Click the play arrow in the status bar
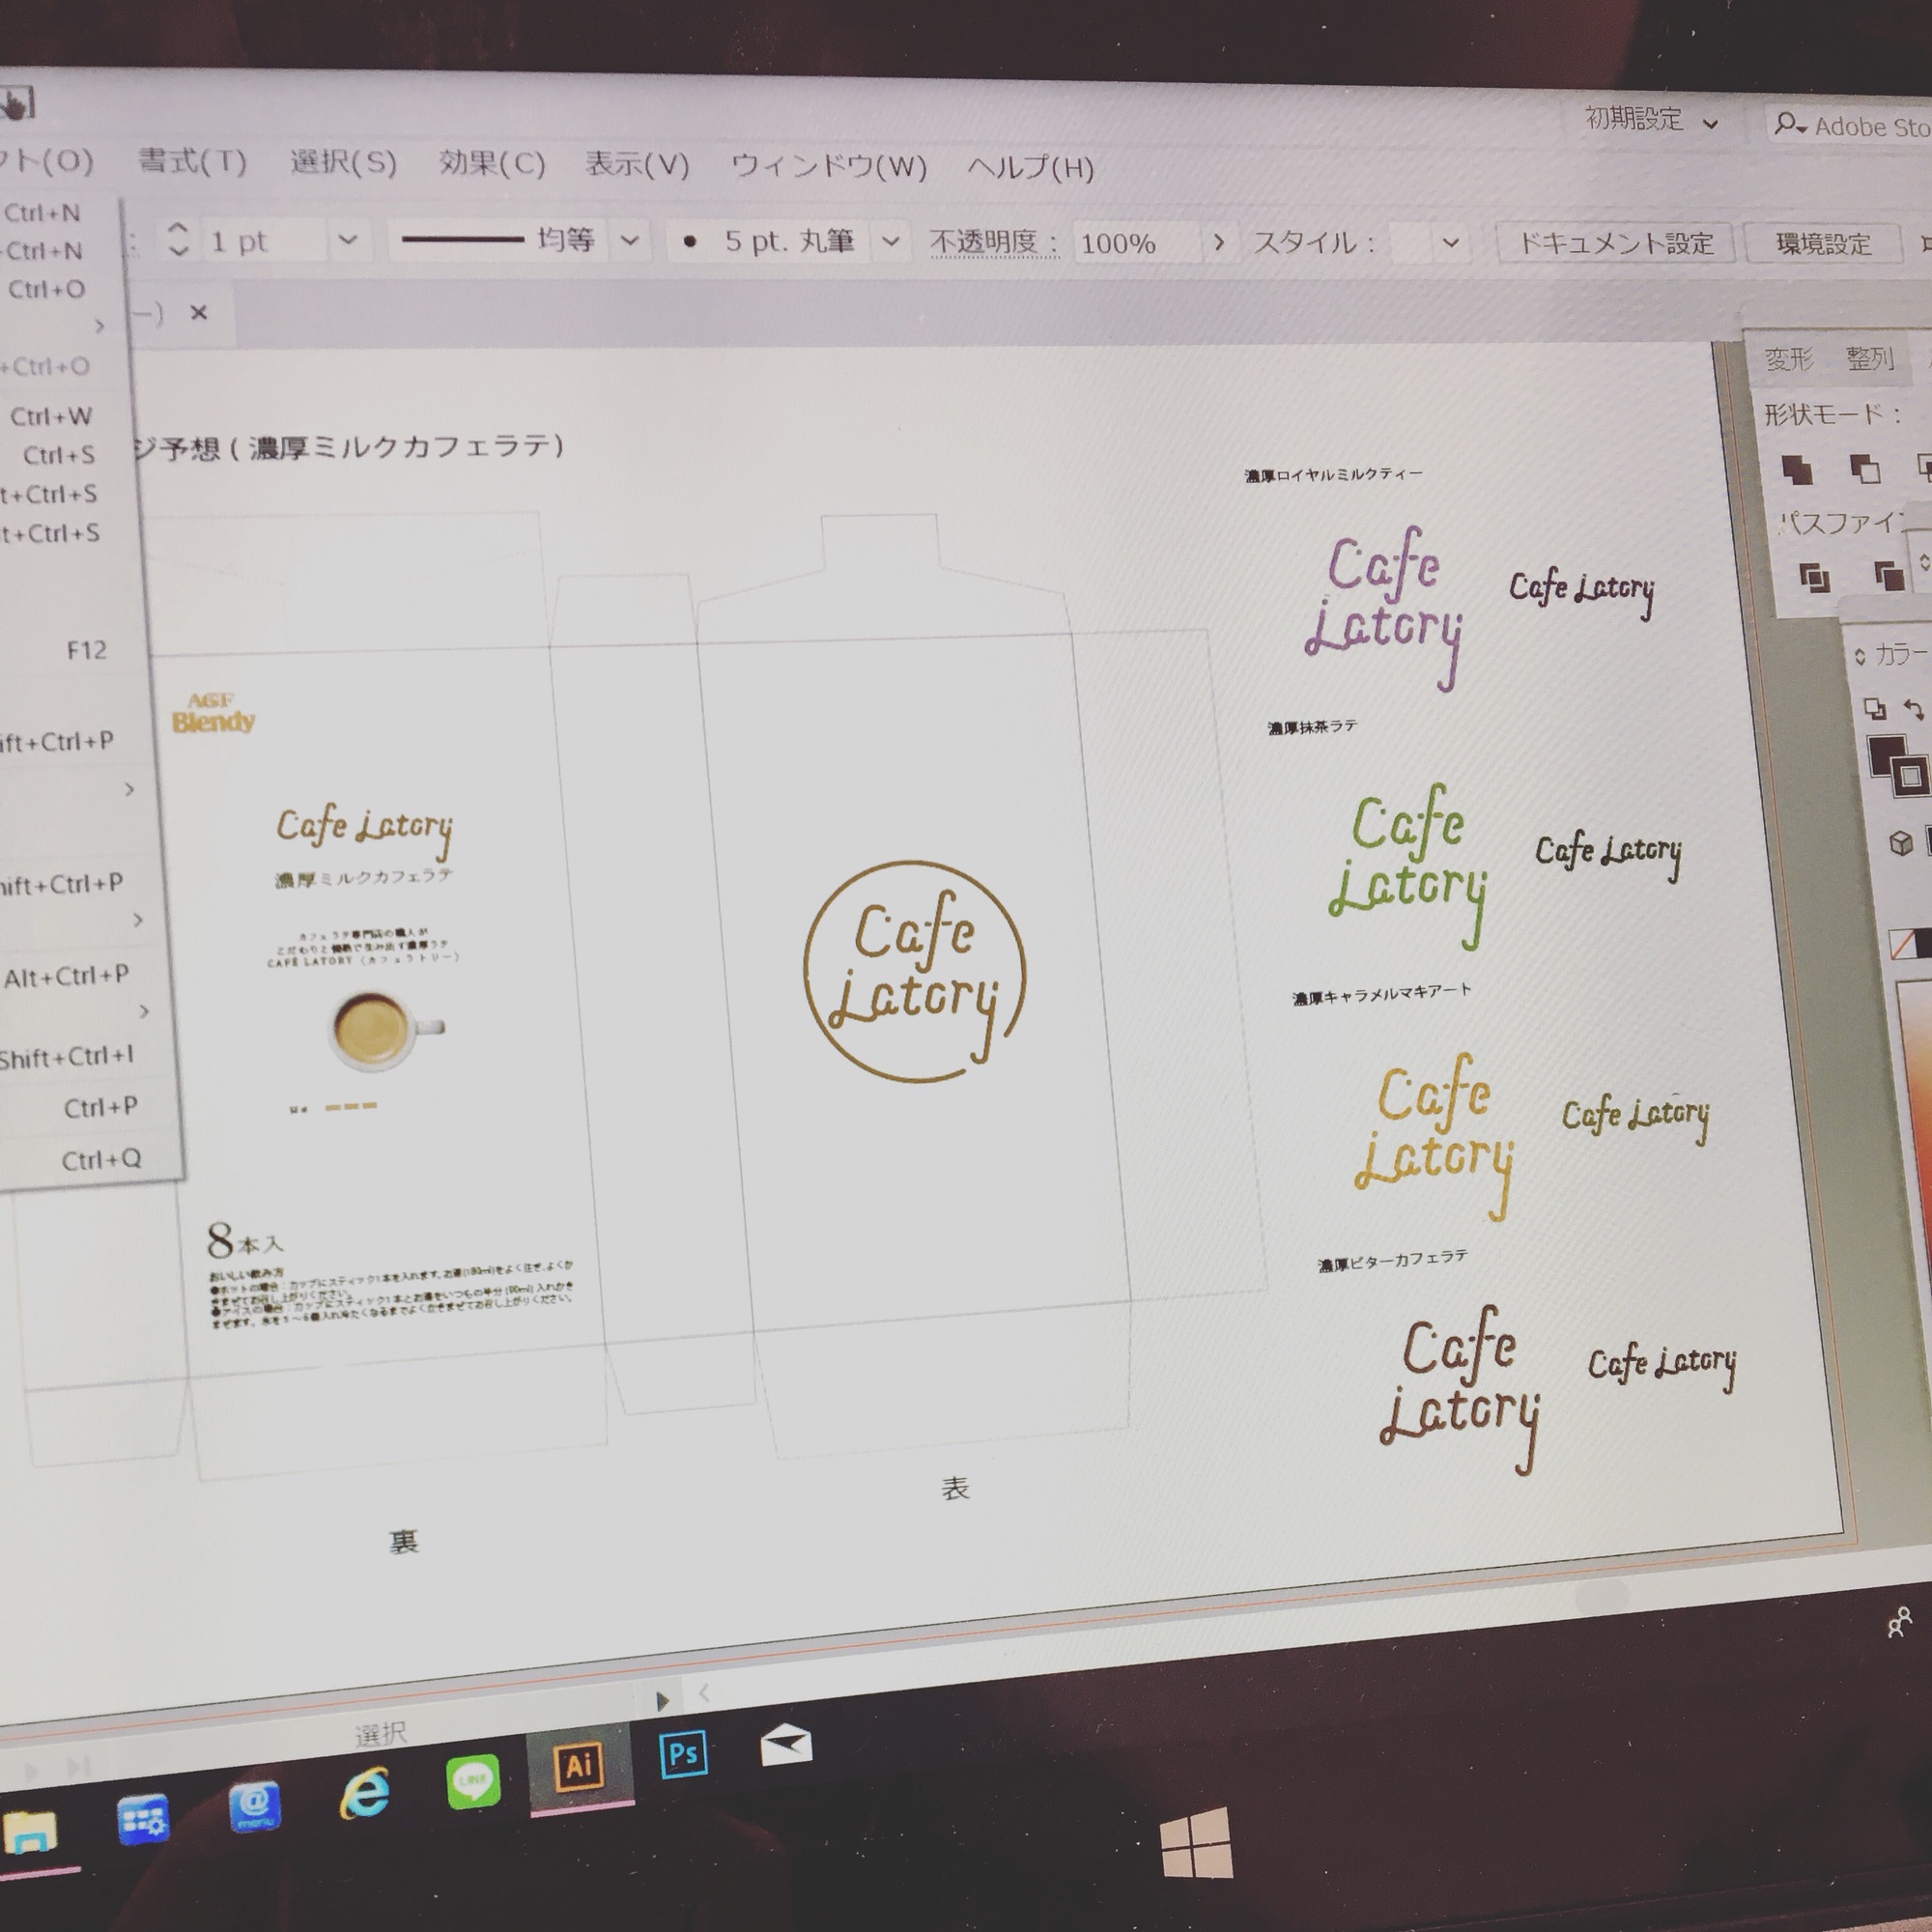The image size is (1932, 1932). click(662, 1701)
